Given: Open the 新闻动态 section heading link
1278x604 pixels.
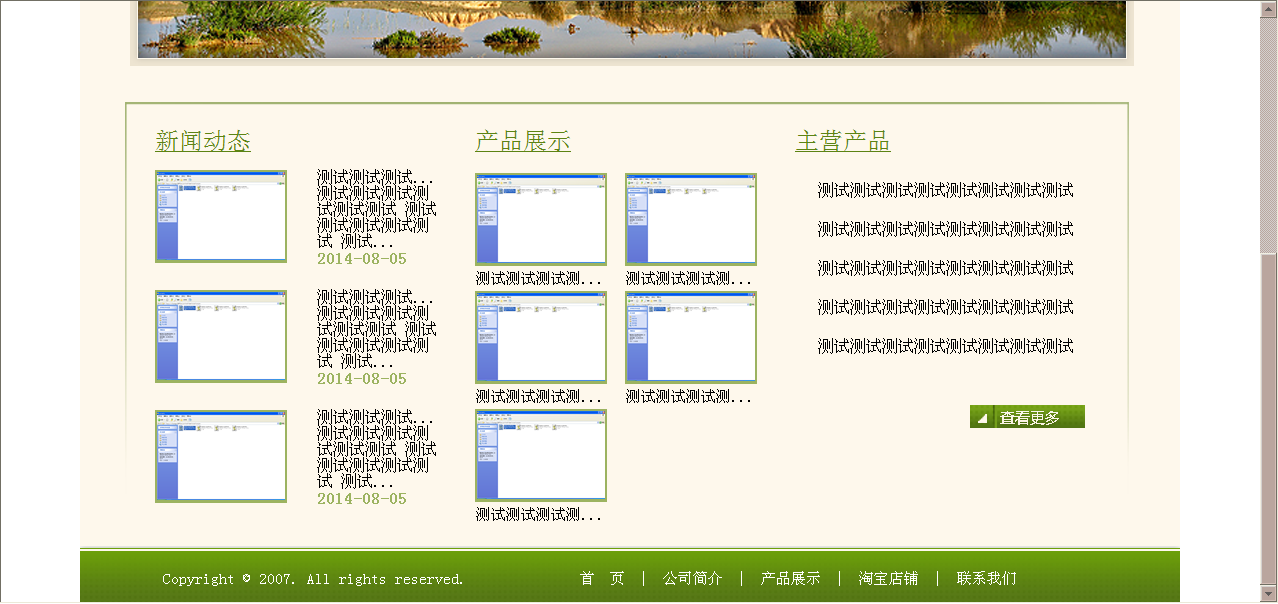Looking at the screenshot, I should click(203, 141).
